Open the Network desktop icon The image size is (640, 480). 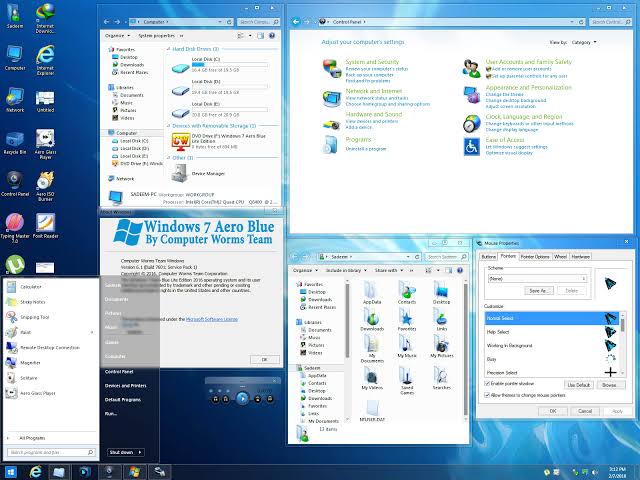coord(15,100)
